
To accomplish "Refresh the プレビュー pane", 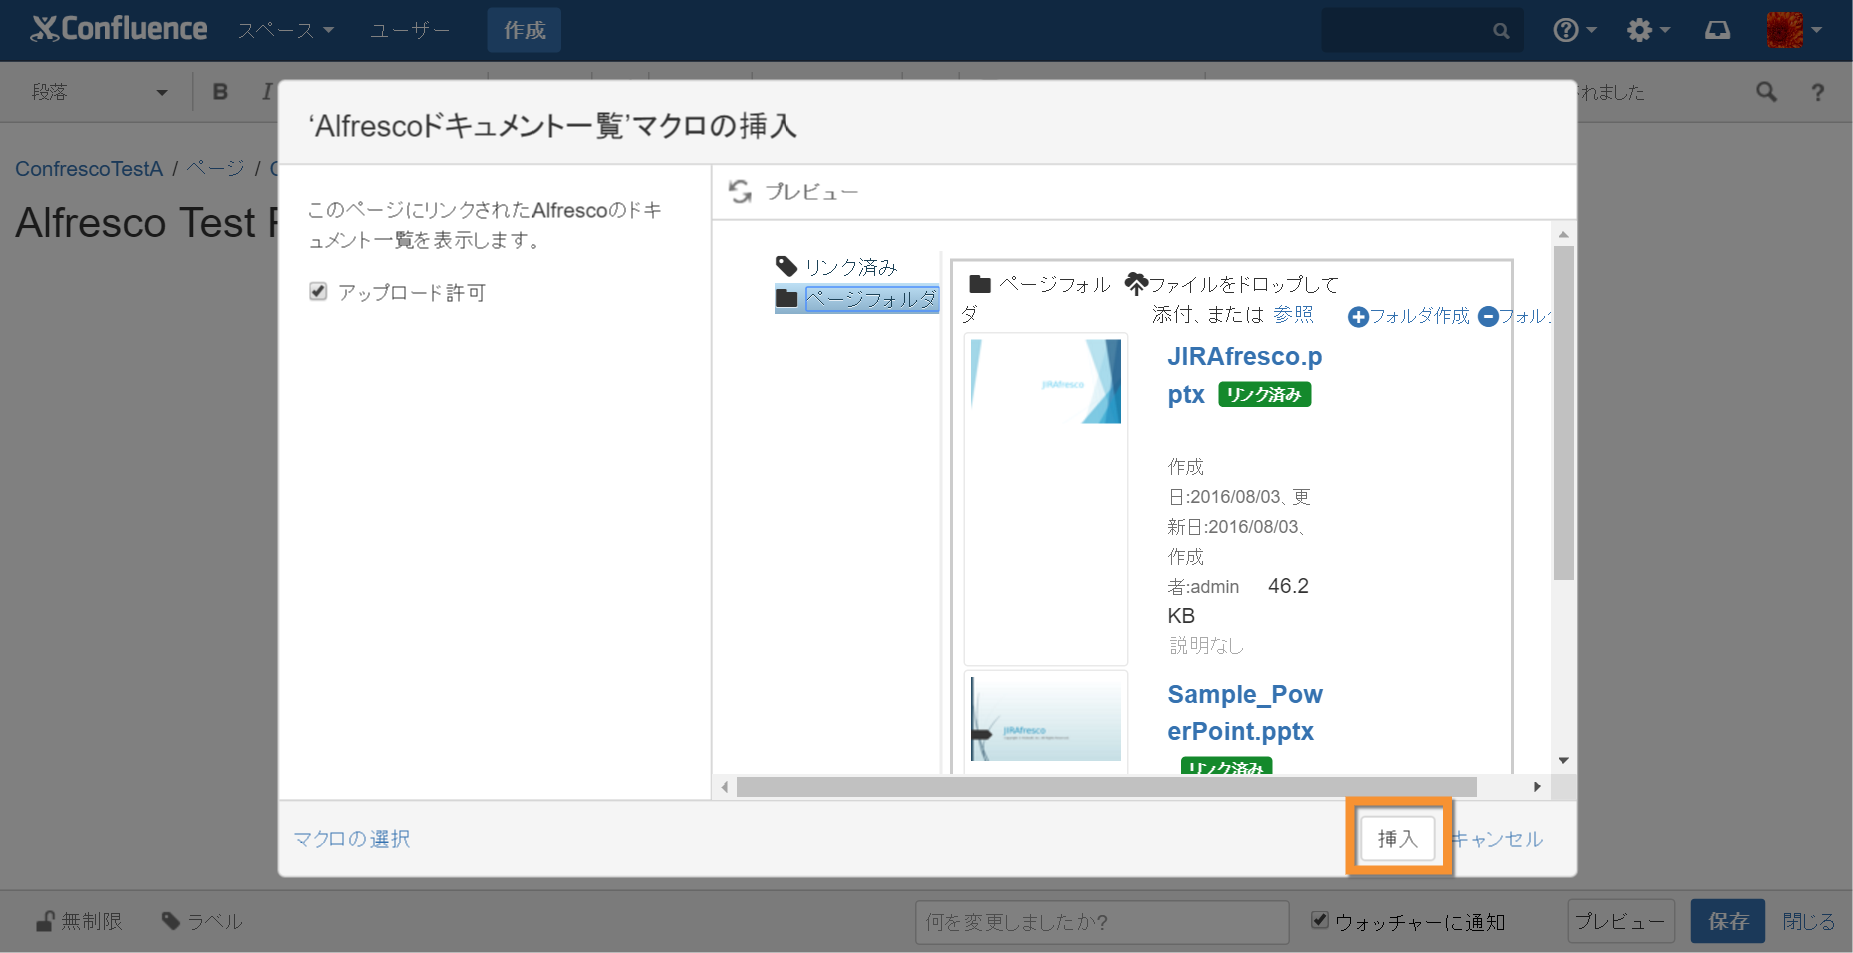I will [740, 191].
